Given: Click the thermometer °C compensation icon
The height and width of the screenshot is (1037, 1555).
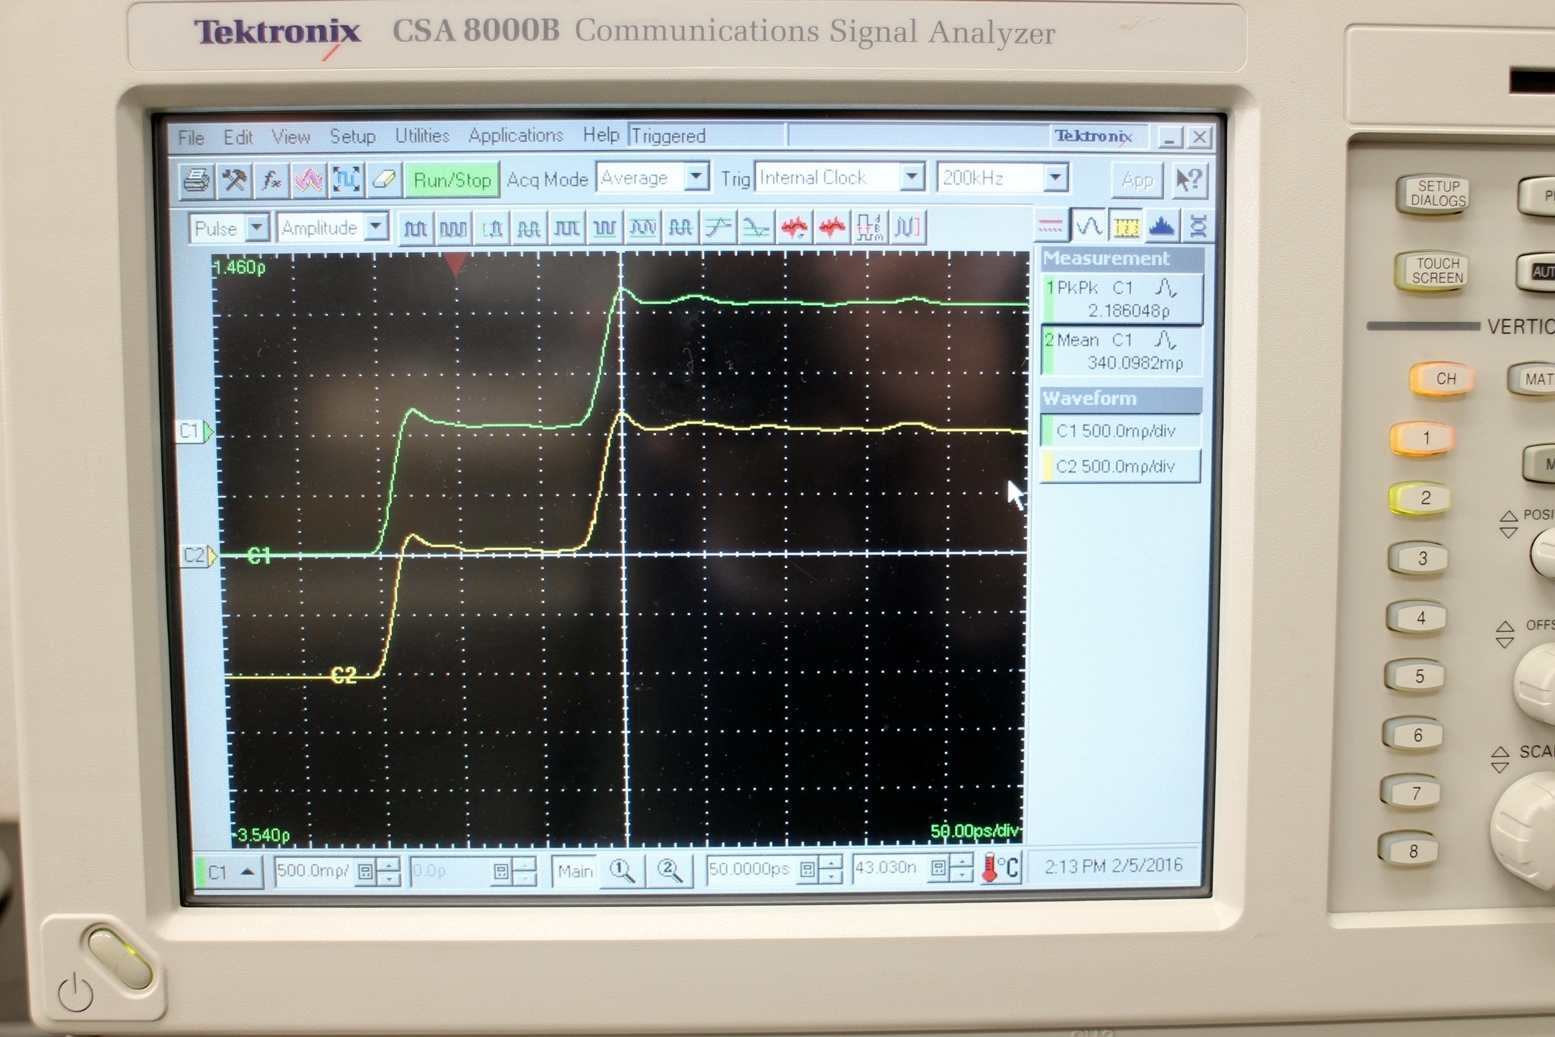Looking at the screenshot, I should (x=1000, y=868).
